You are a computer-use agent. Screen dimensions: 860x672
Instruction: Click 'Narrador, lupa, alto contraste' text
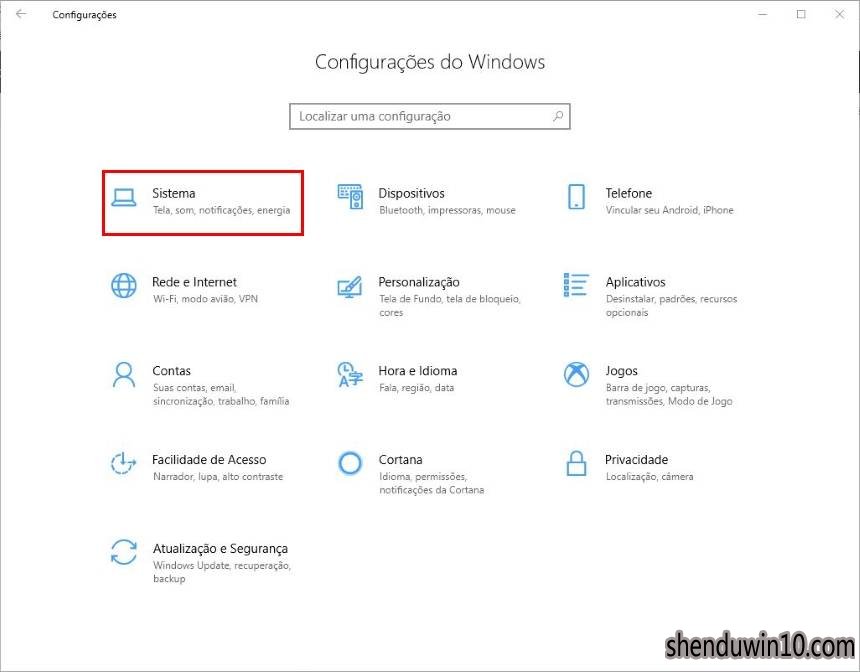point(218,477)
